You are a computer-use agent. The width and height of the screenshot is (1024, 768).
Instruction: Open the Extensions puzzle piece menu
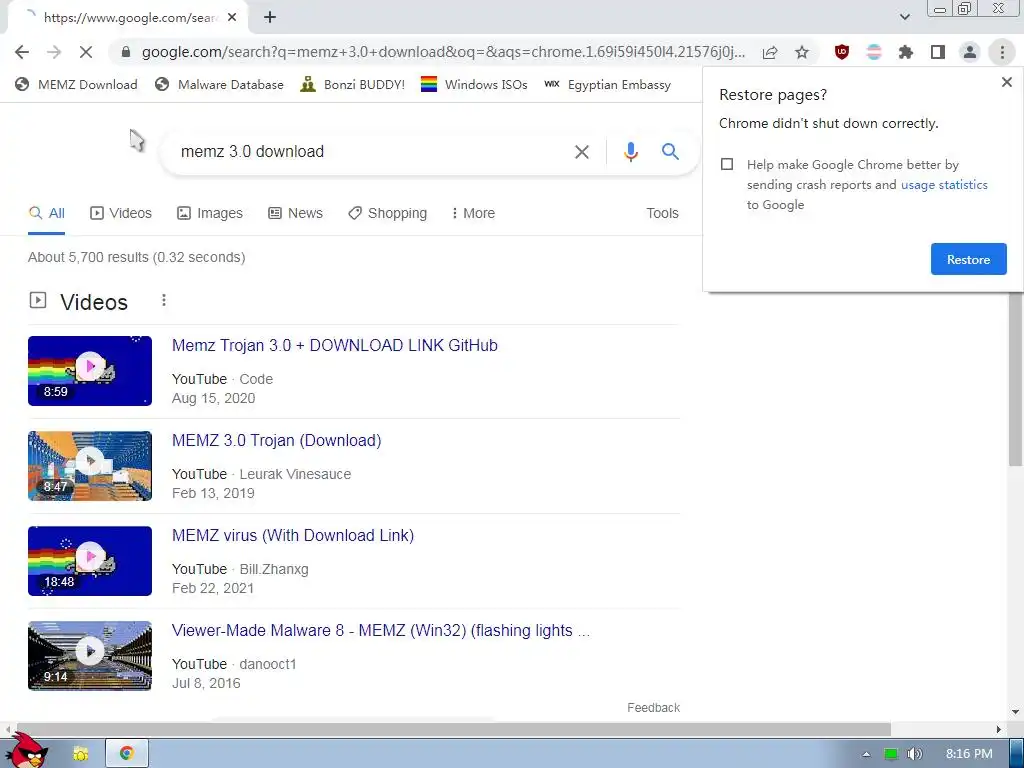(x=906, y=52)
